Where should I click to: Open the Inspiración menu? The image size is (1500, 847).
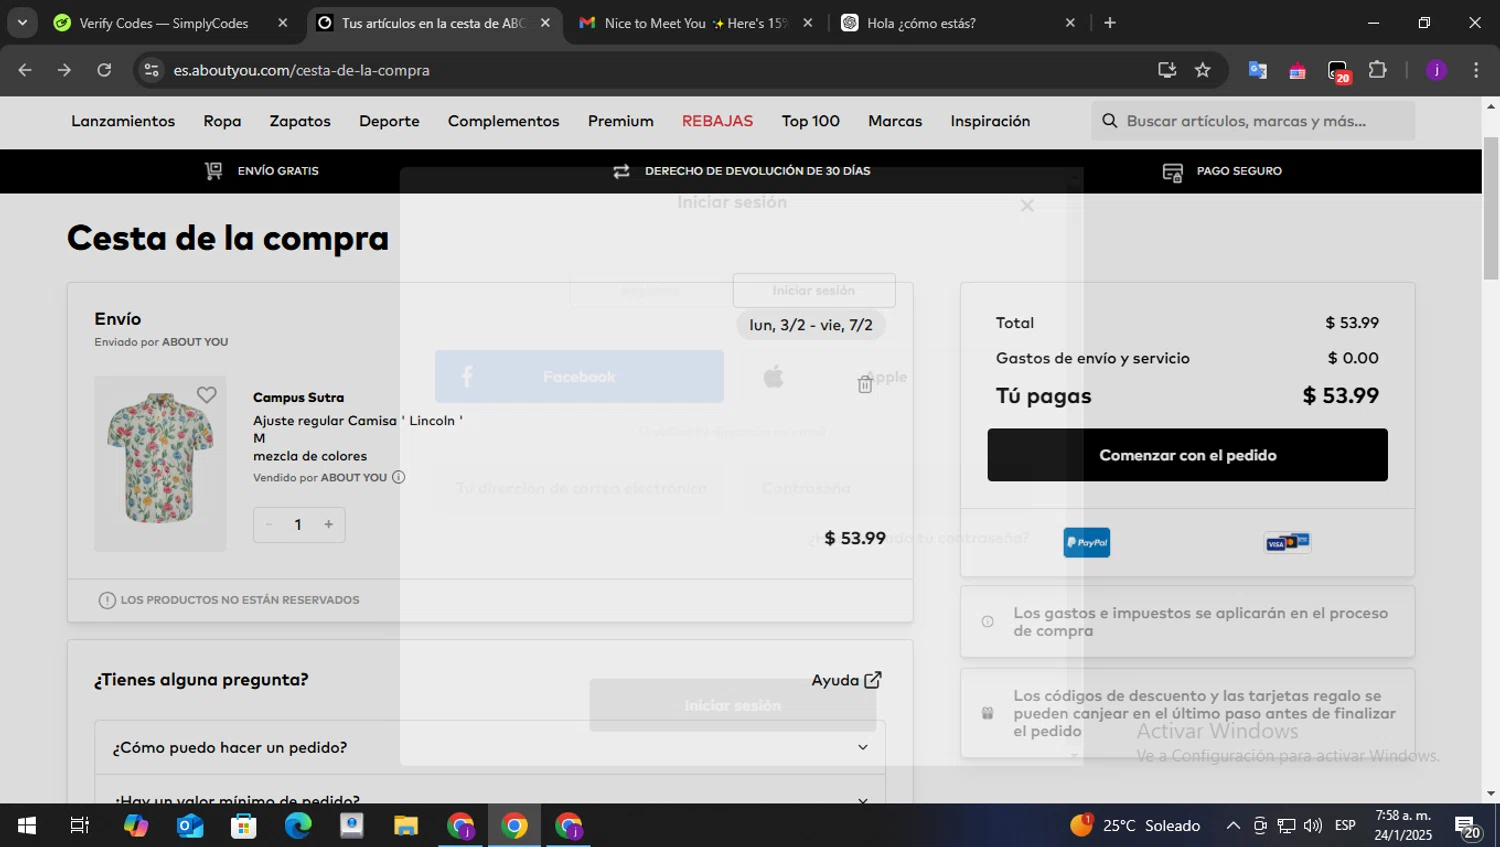pos(990,121)
